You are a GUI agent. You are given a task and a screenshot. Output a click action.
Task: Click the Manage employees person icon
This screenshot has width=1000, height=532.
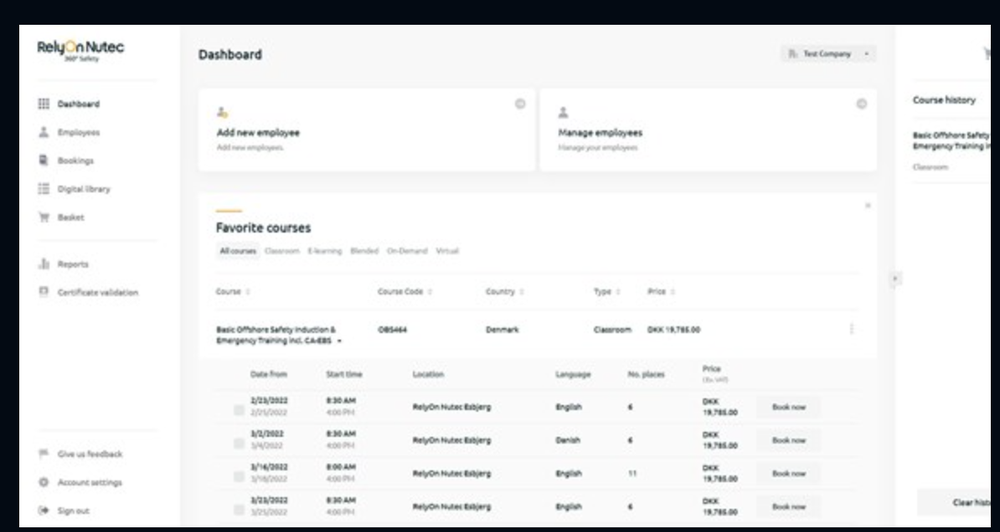(x=563, y=112)
